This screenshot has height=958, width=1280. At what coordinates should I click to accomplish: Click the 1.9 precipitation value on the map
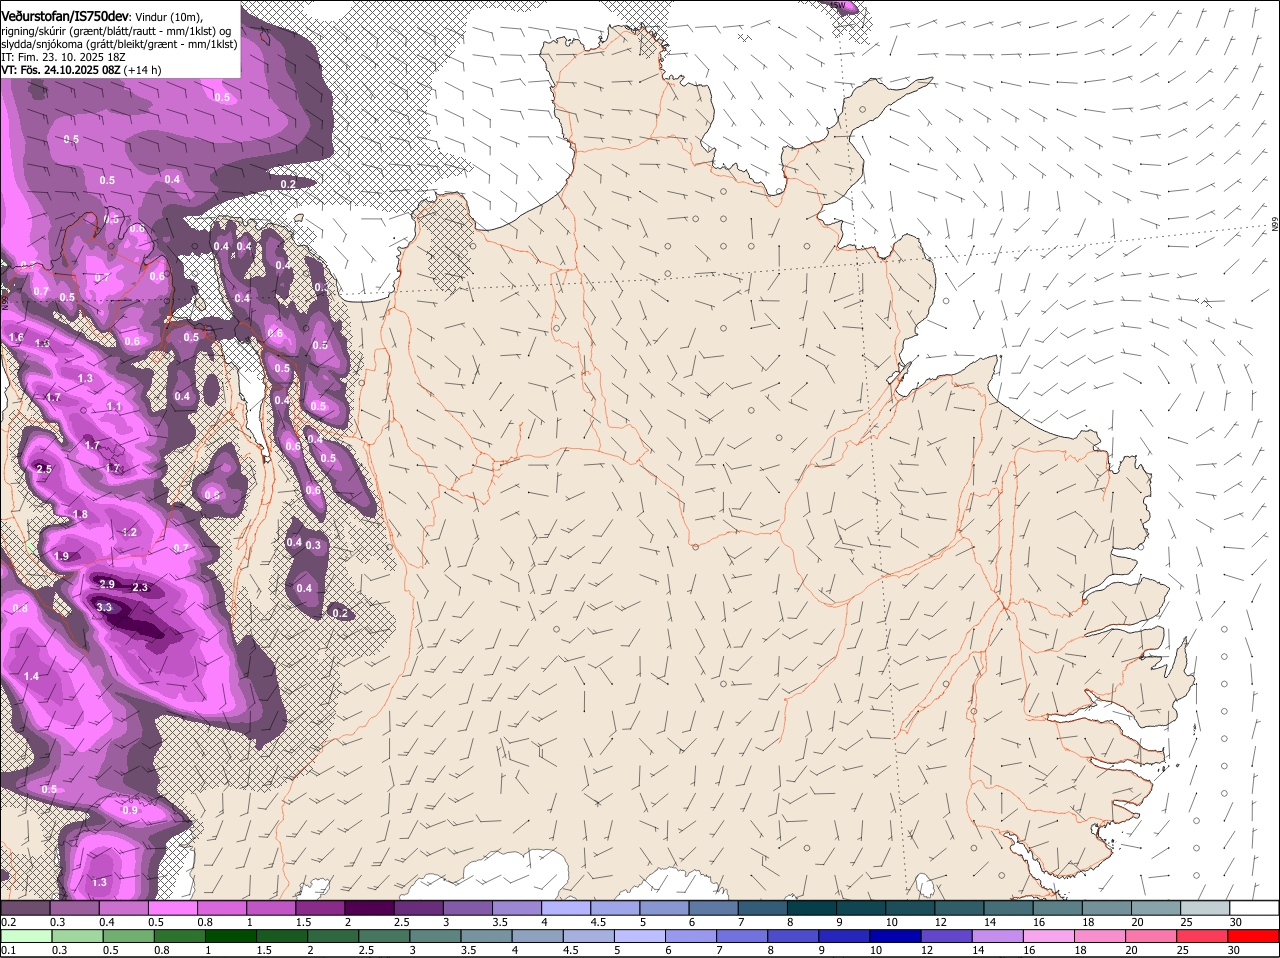tap(61, 556)
